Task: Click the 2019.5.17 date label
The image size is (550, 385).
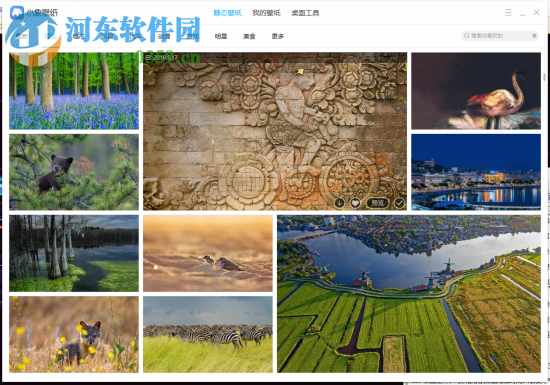Action: point(165,58)
